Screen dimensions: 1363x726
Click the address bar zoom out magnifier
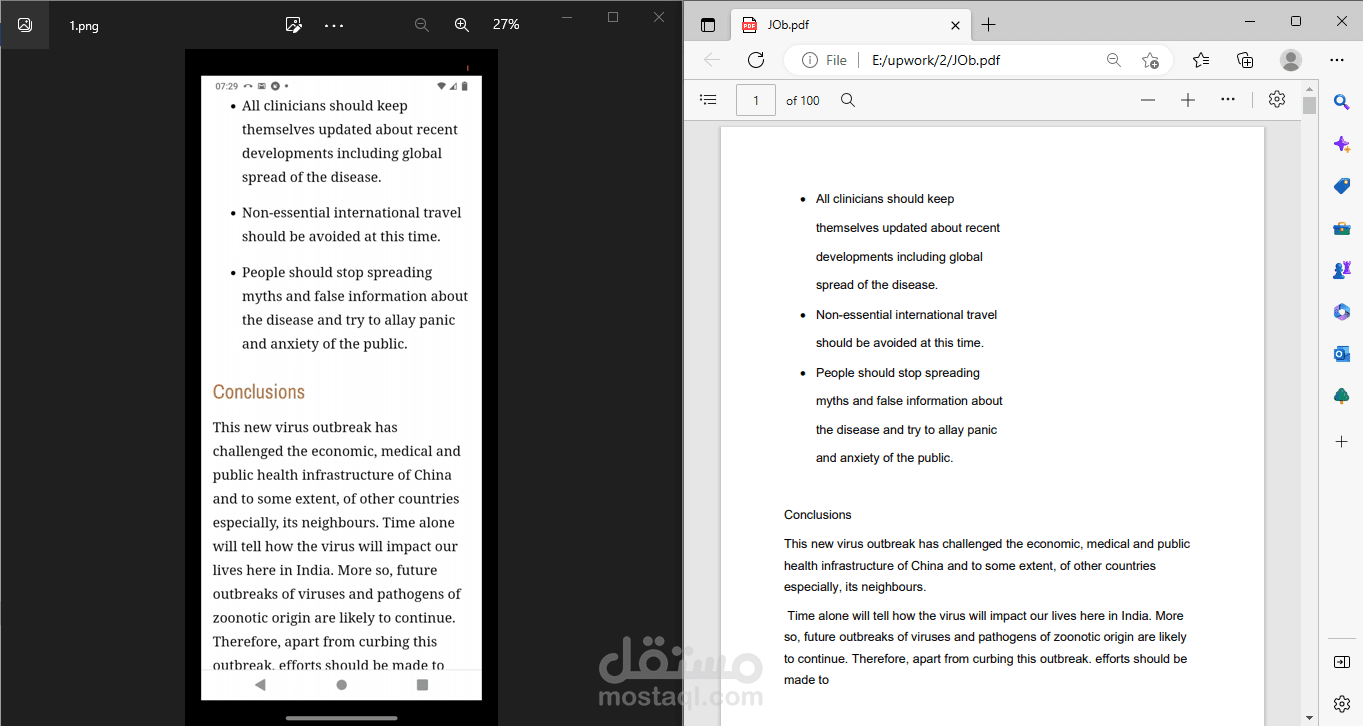click(x=1113, y=60)
